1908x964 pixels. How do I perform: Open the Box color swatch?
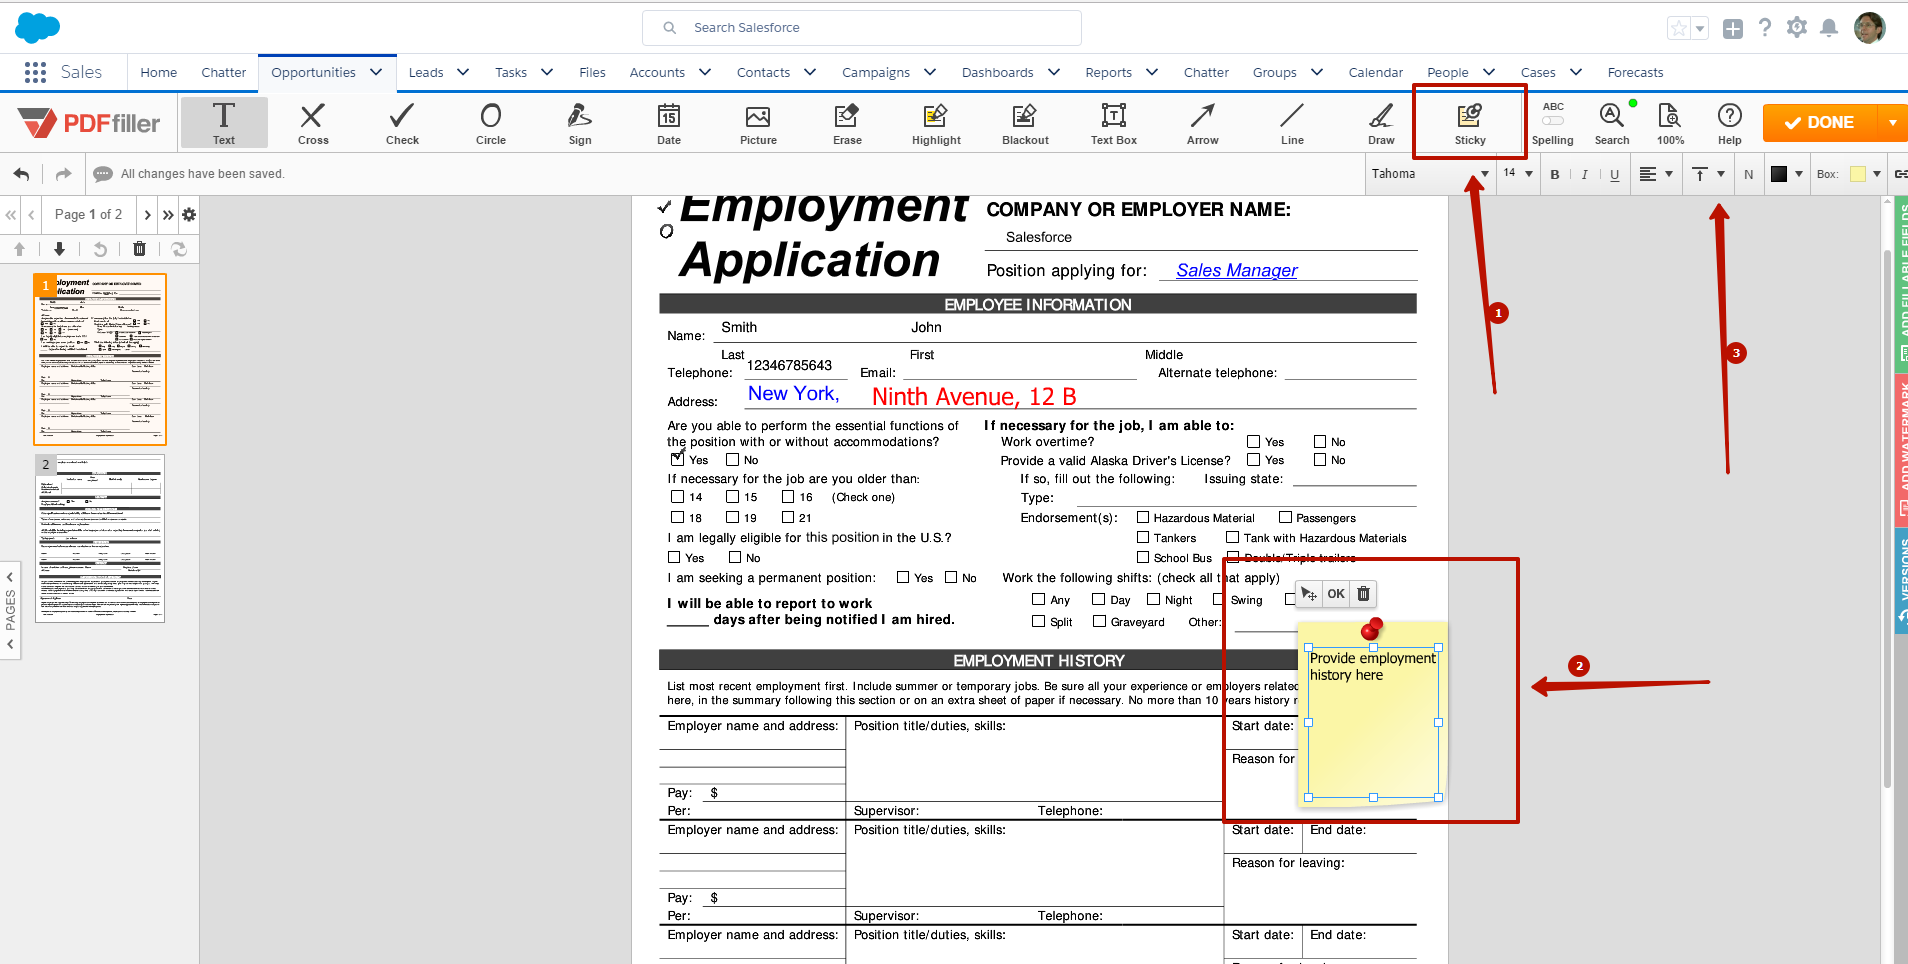1858,174
